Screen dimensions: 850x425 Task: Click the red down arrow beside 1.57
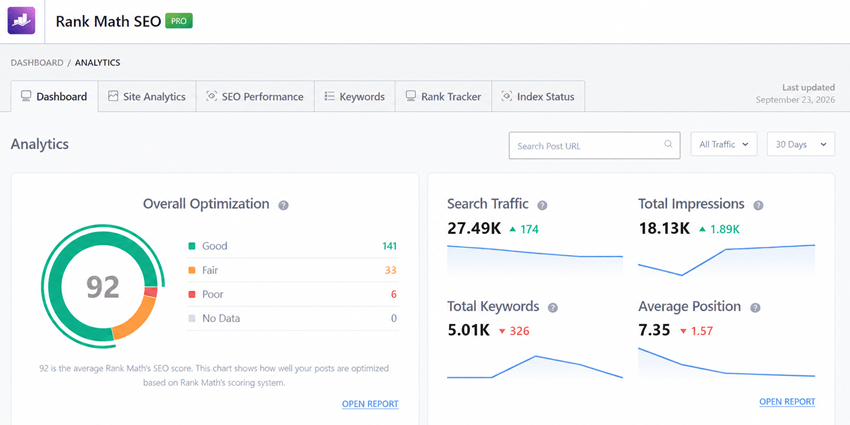[683, 331]
